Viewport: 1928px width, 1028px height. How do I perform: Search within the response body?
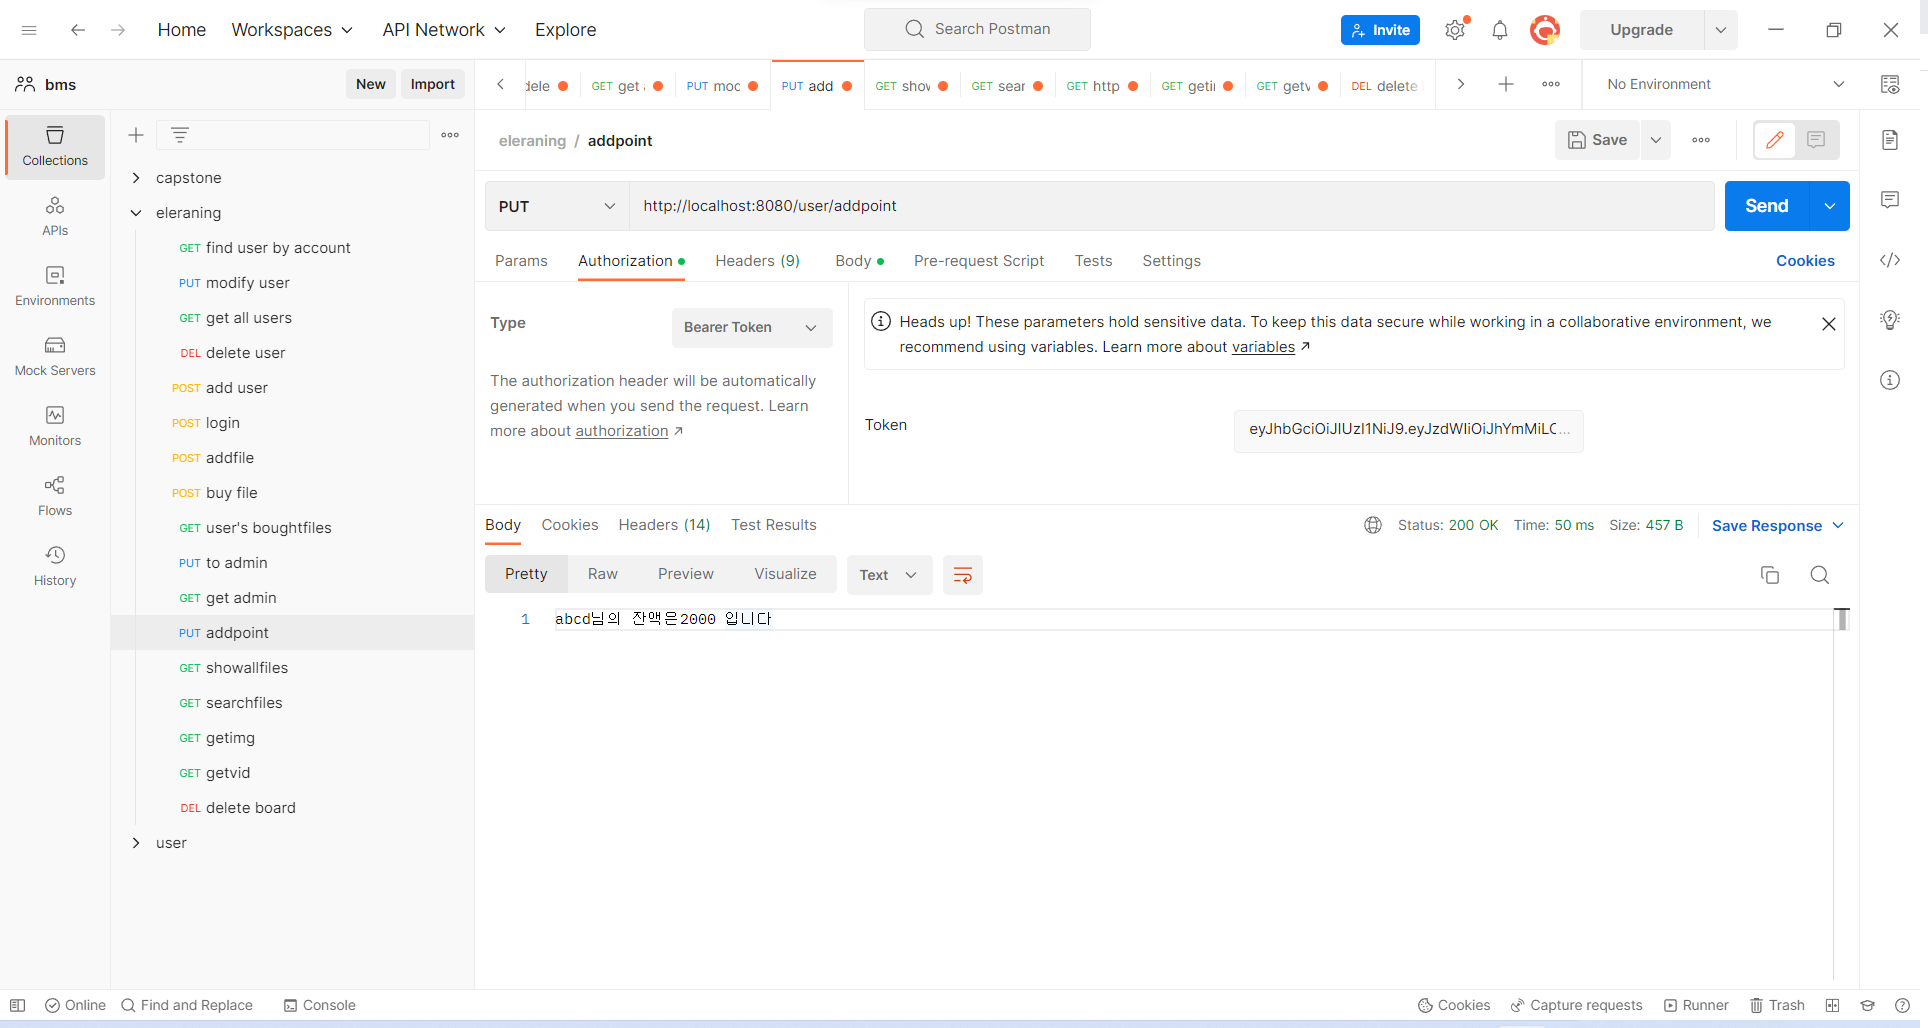point(1819,575)
